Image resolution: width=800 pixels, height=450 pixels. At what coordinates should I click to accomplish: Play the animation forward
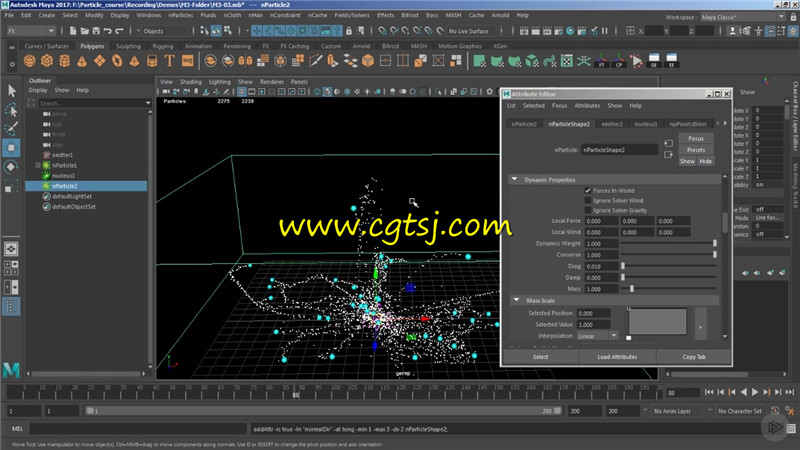click(755, 392)
